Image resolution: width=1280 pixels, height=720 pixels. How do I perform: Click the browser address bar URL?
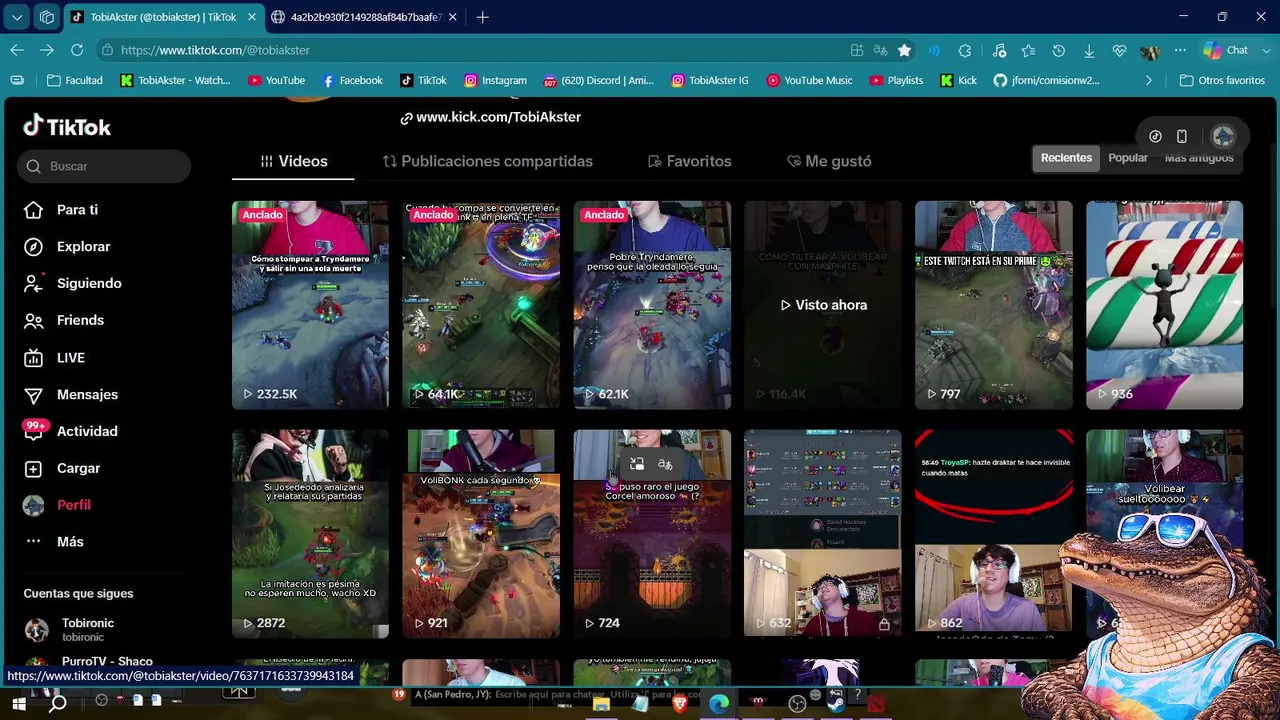215,50
